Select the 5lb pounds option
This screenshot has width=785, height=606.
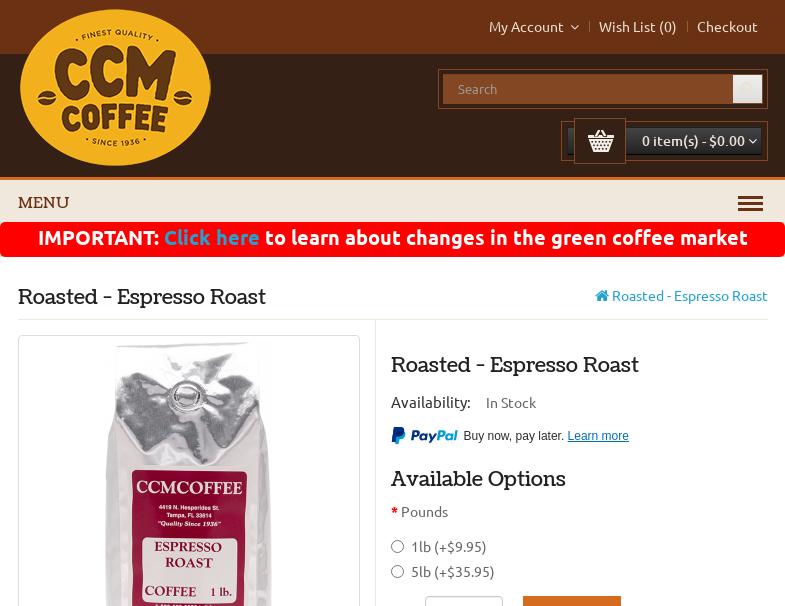(398, 571)
